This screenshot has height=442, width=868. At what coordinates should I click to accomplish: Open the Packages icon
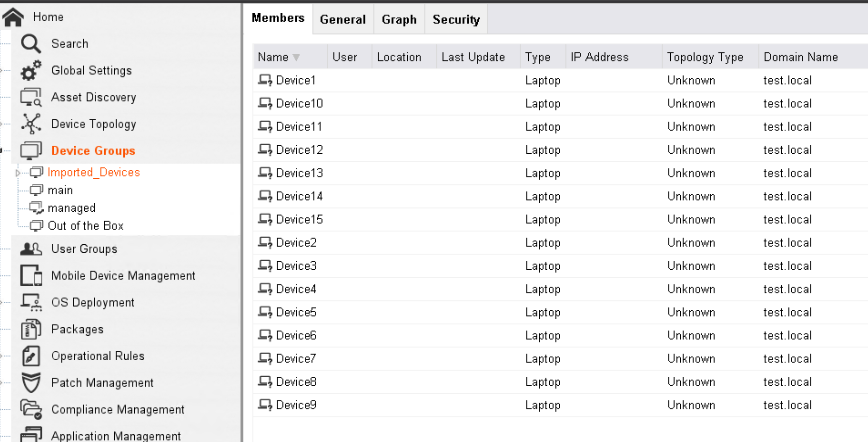click(x=31, y=329)
